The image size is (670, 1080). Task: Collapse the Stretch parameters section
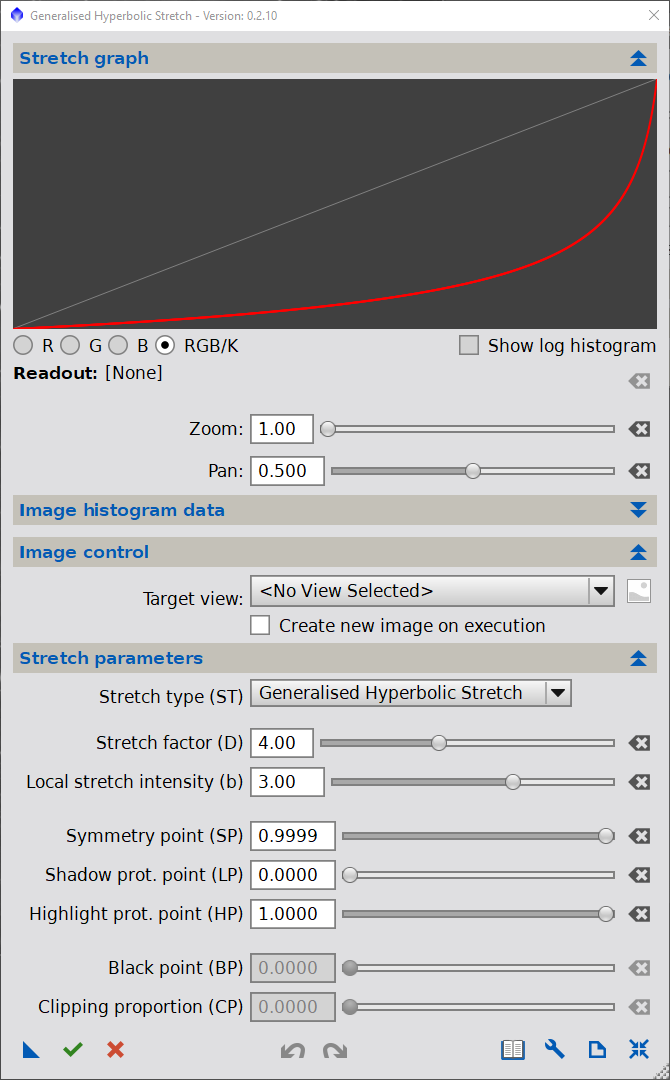[x=639, y=658]
